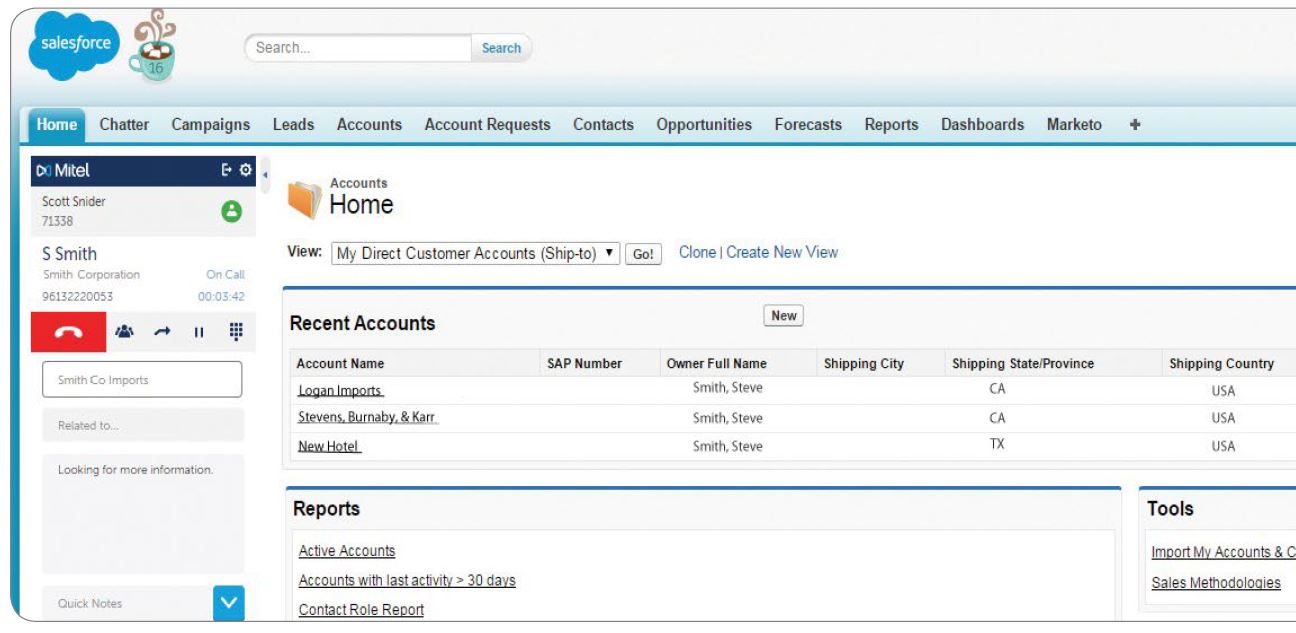Click the caller number 96132220053
The height and width of the screenshot is (633, 1296).
pos(78,295)
